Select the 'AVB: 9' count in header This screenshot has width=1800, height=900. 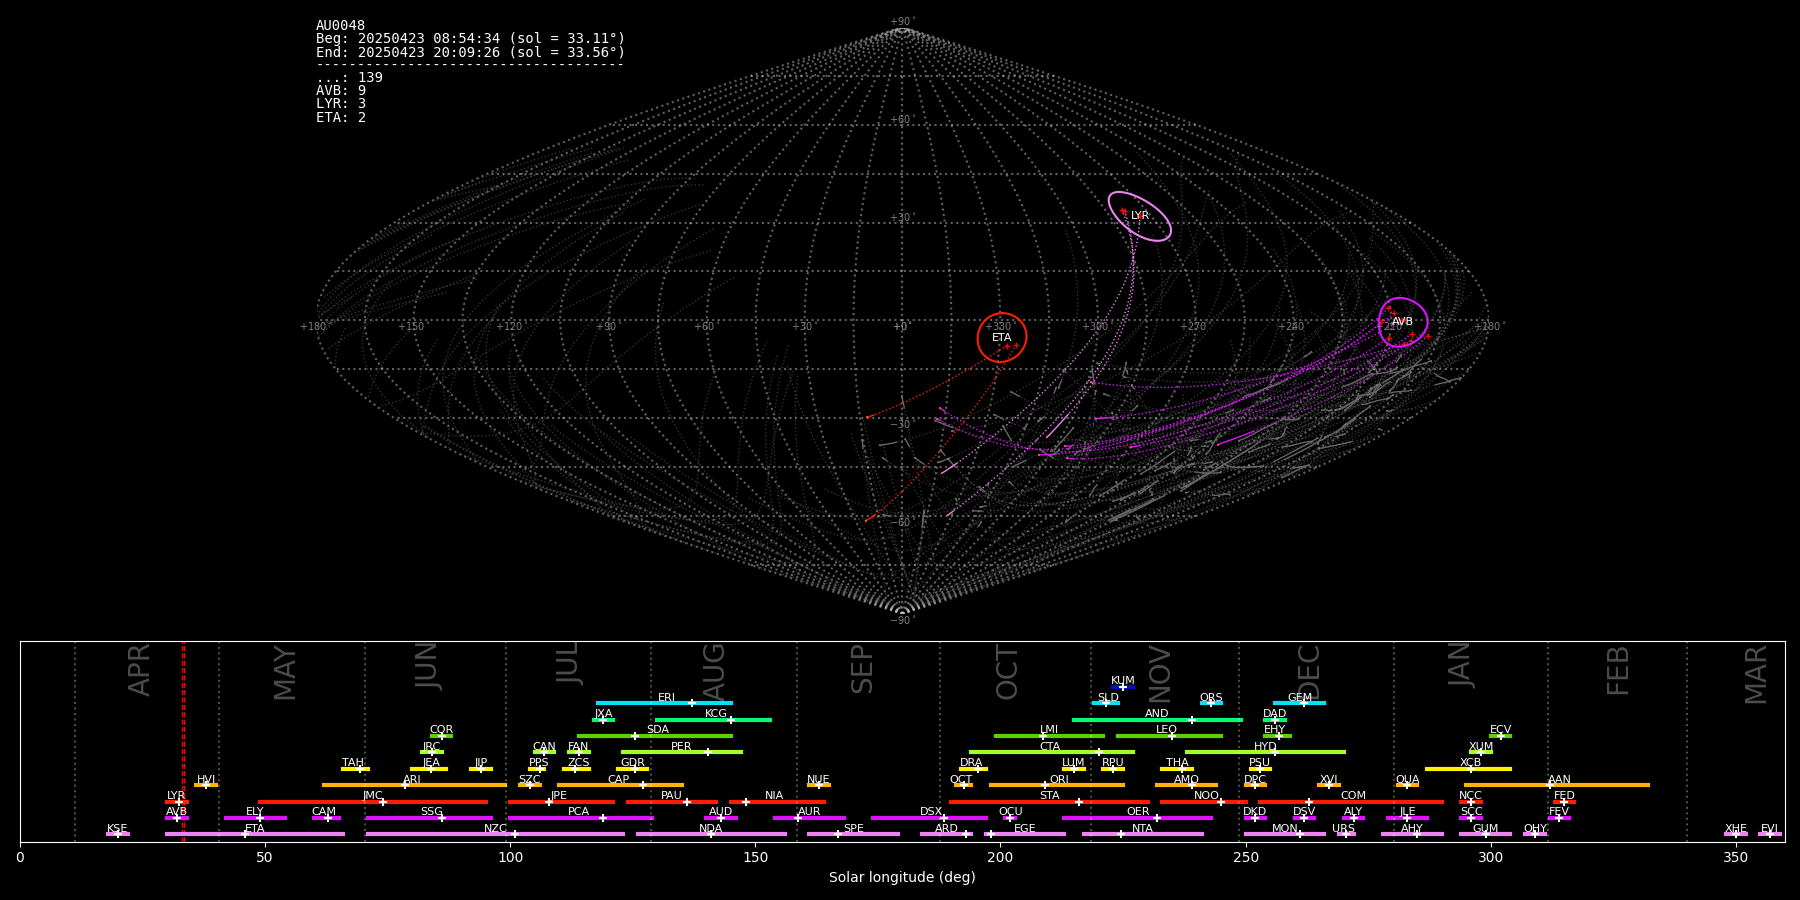[341, 91]
